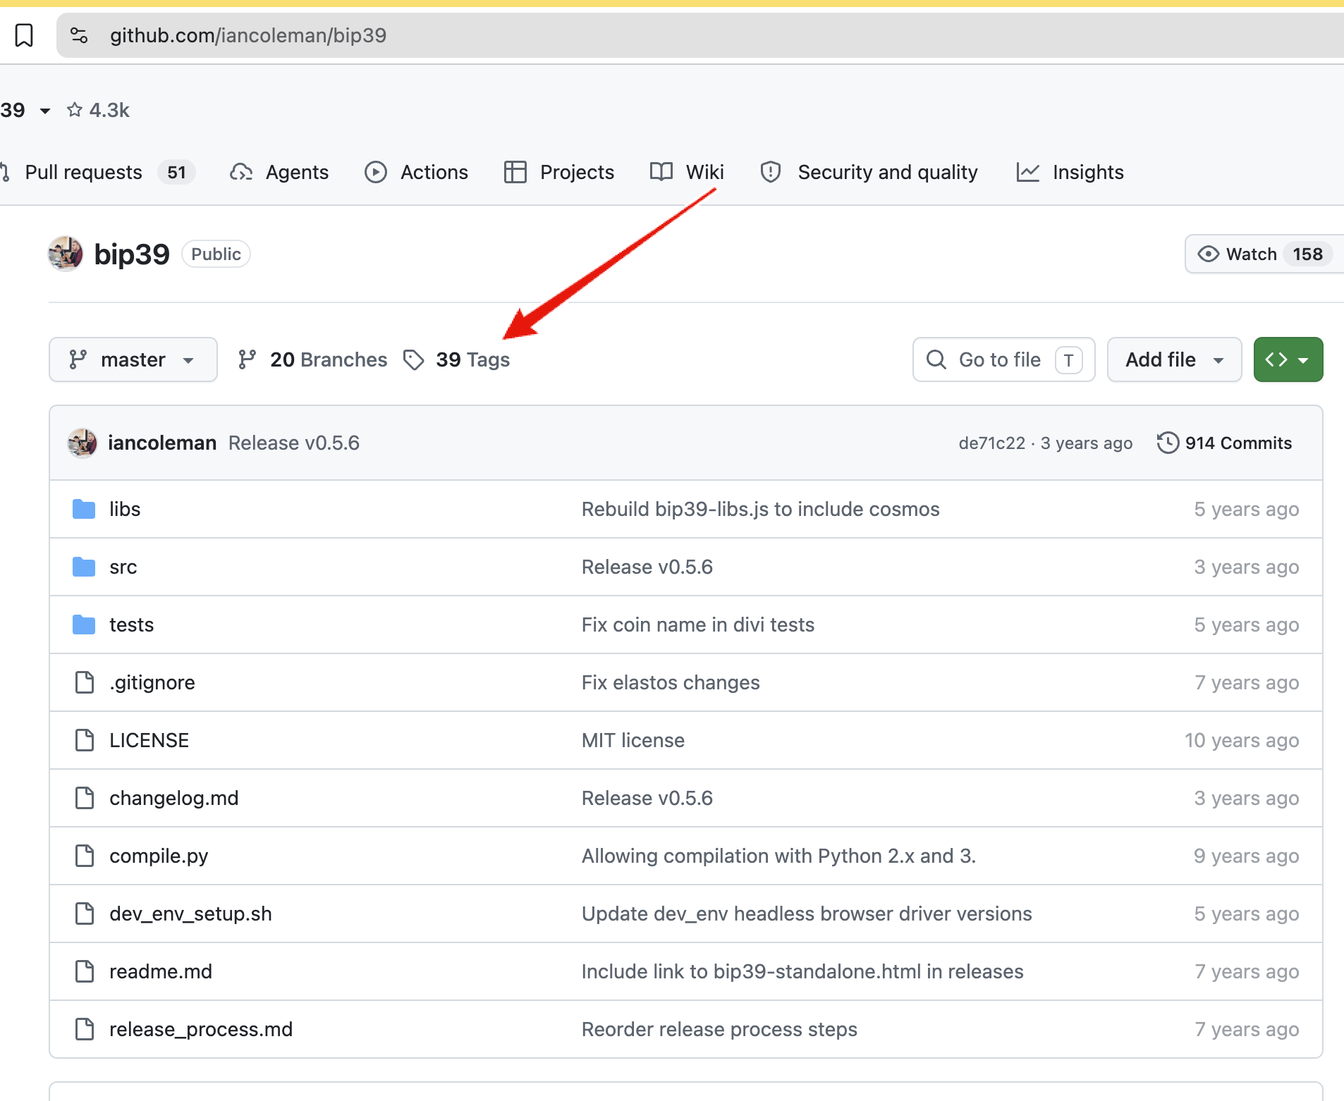Open the libs folder icon
The width and height of the screenshot is (1344, 1101).
click(84, 509)
